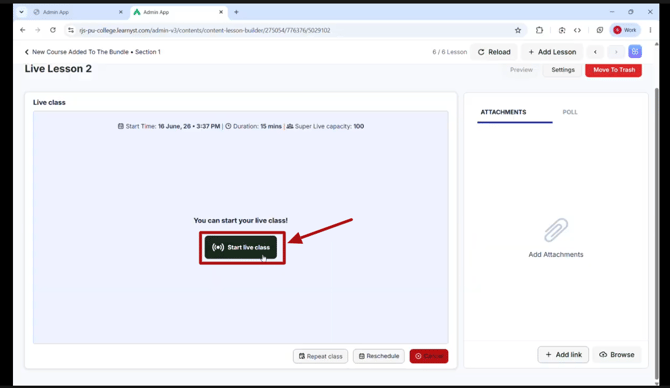Move the lesson to trash

[614, 70]
